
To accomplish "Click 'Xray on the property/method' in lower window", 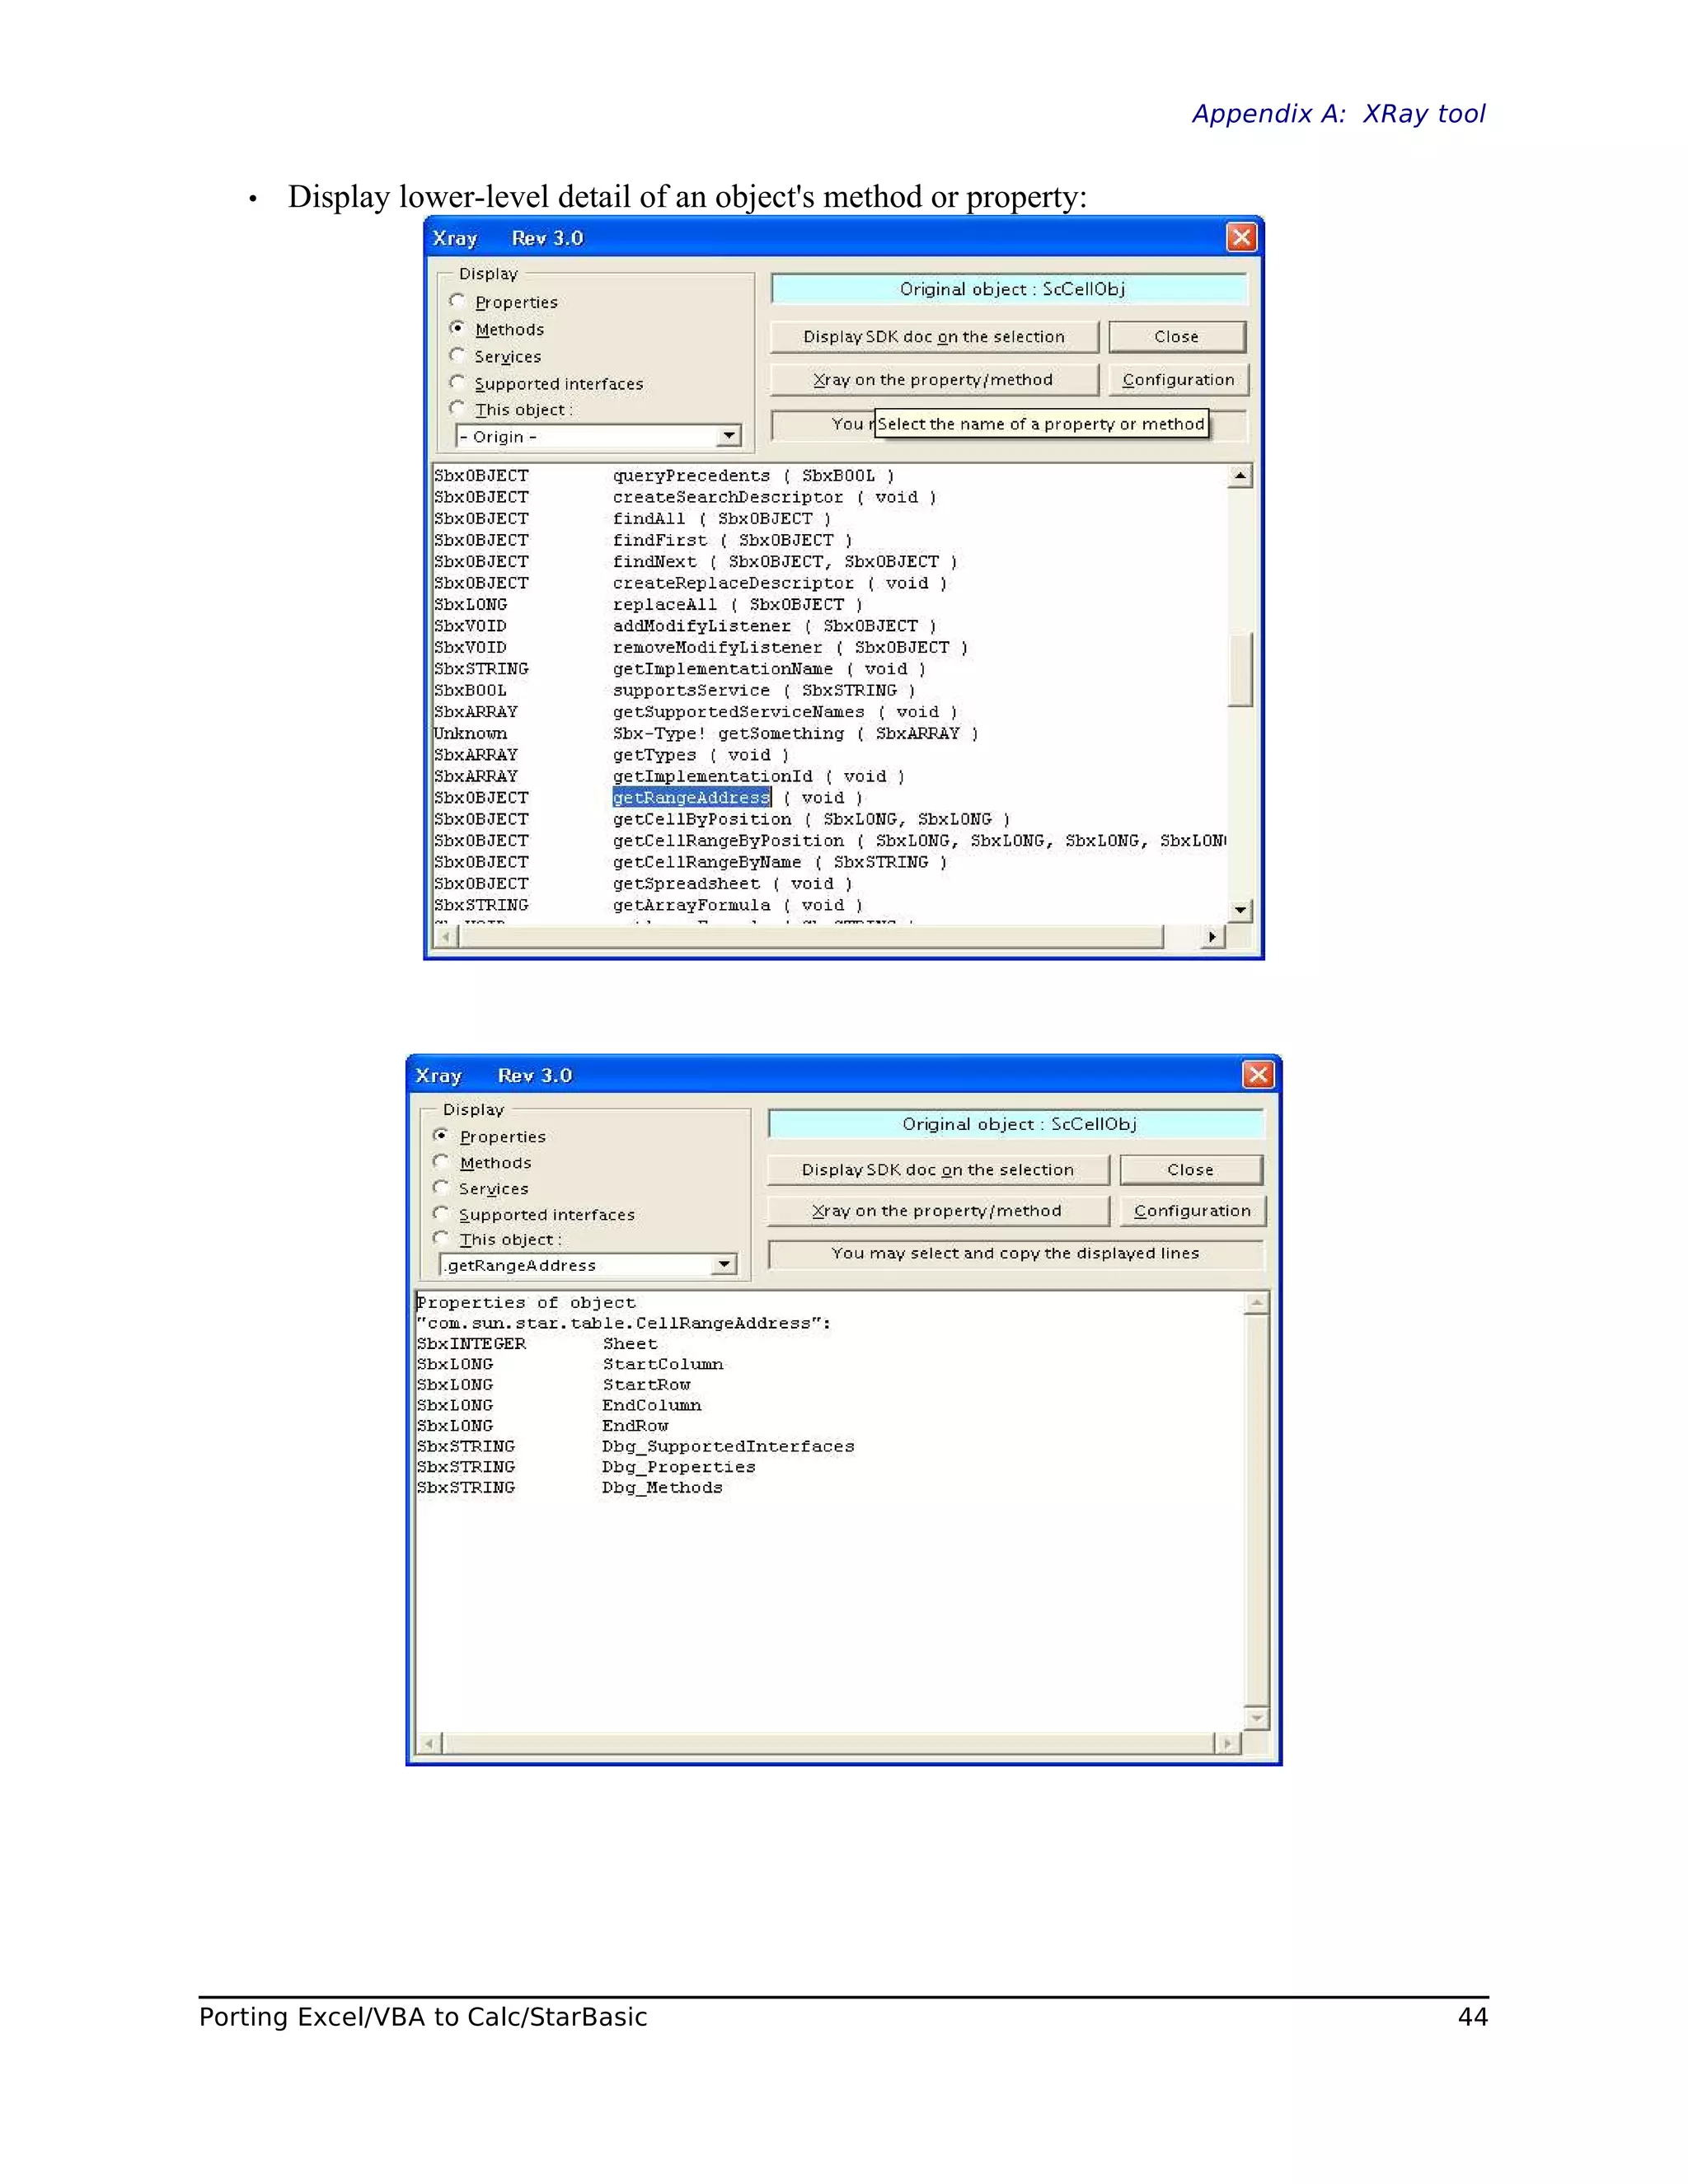I will coord(938,1211).
